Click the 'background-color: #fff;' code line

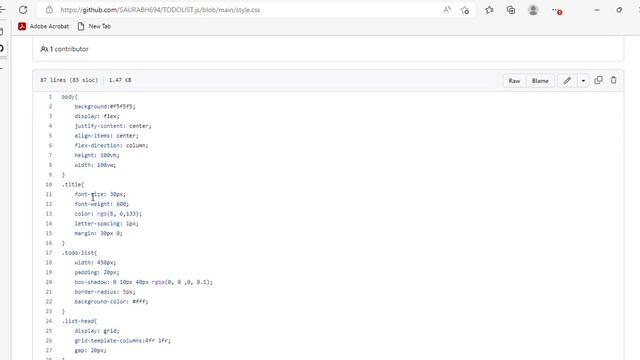111,302
